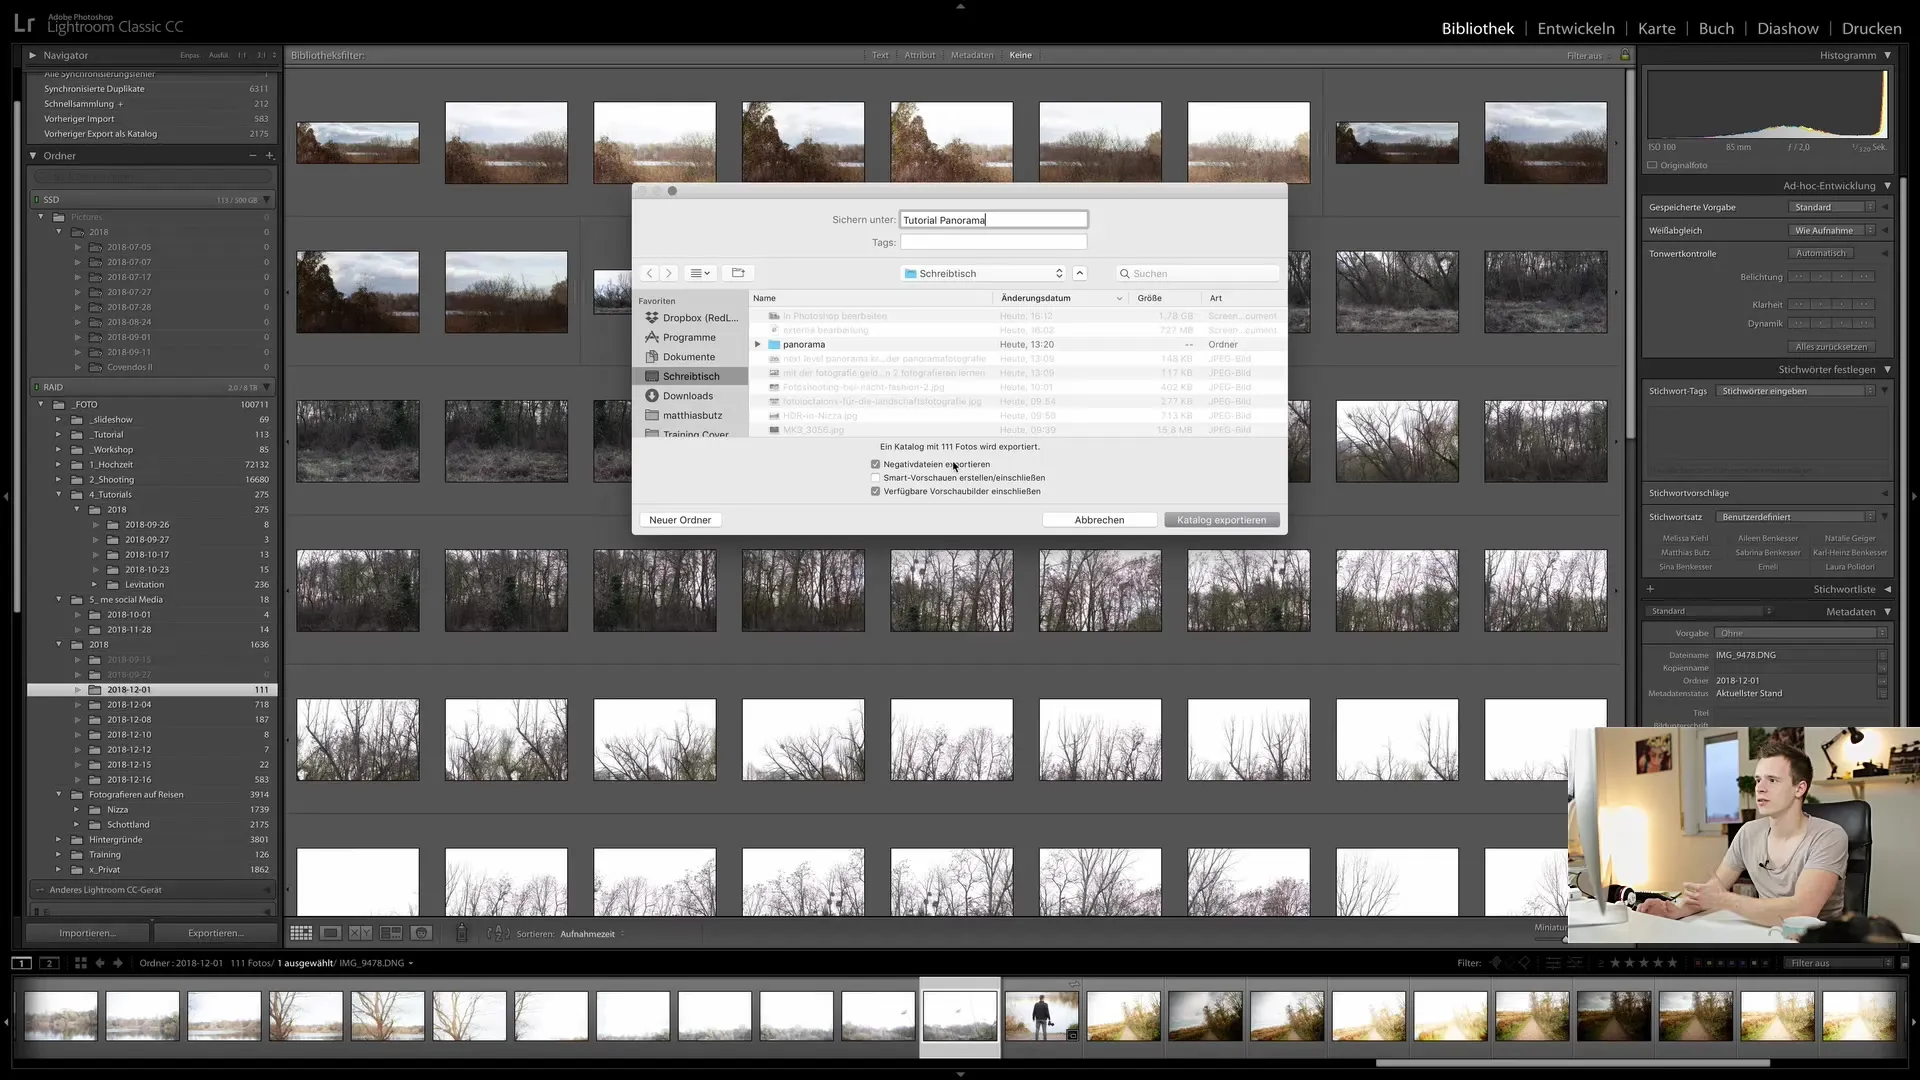Go forward arrow in export dialog
This screenshot has height=1080, width=1920.
669,273
